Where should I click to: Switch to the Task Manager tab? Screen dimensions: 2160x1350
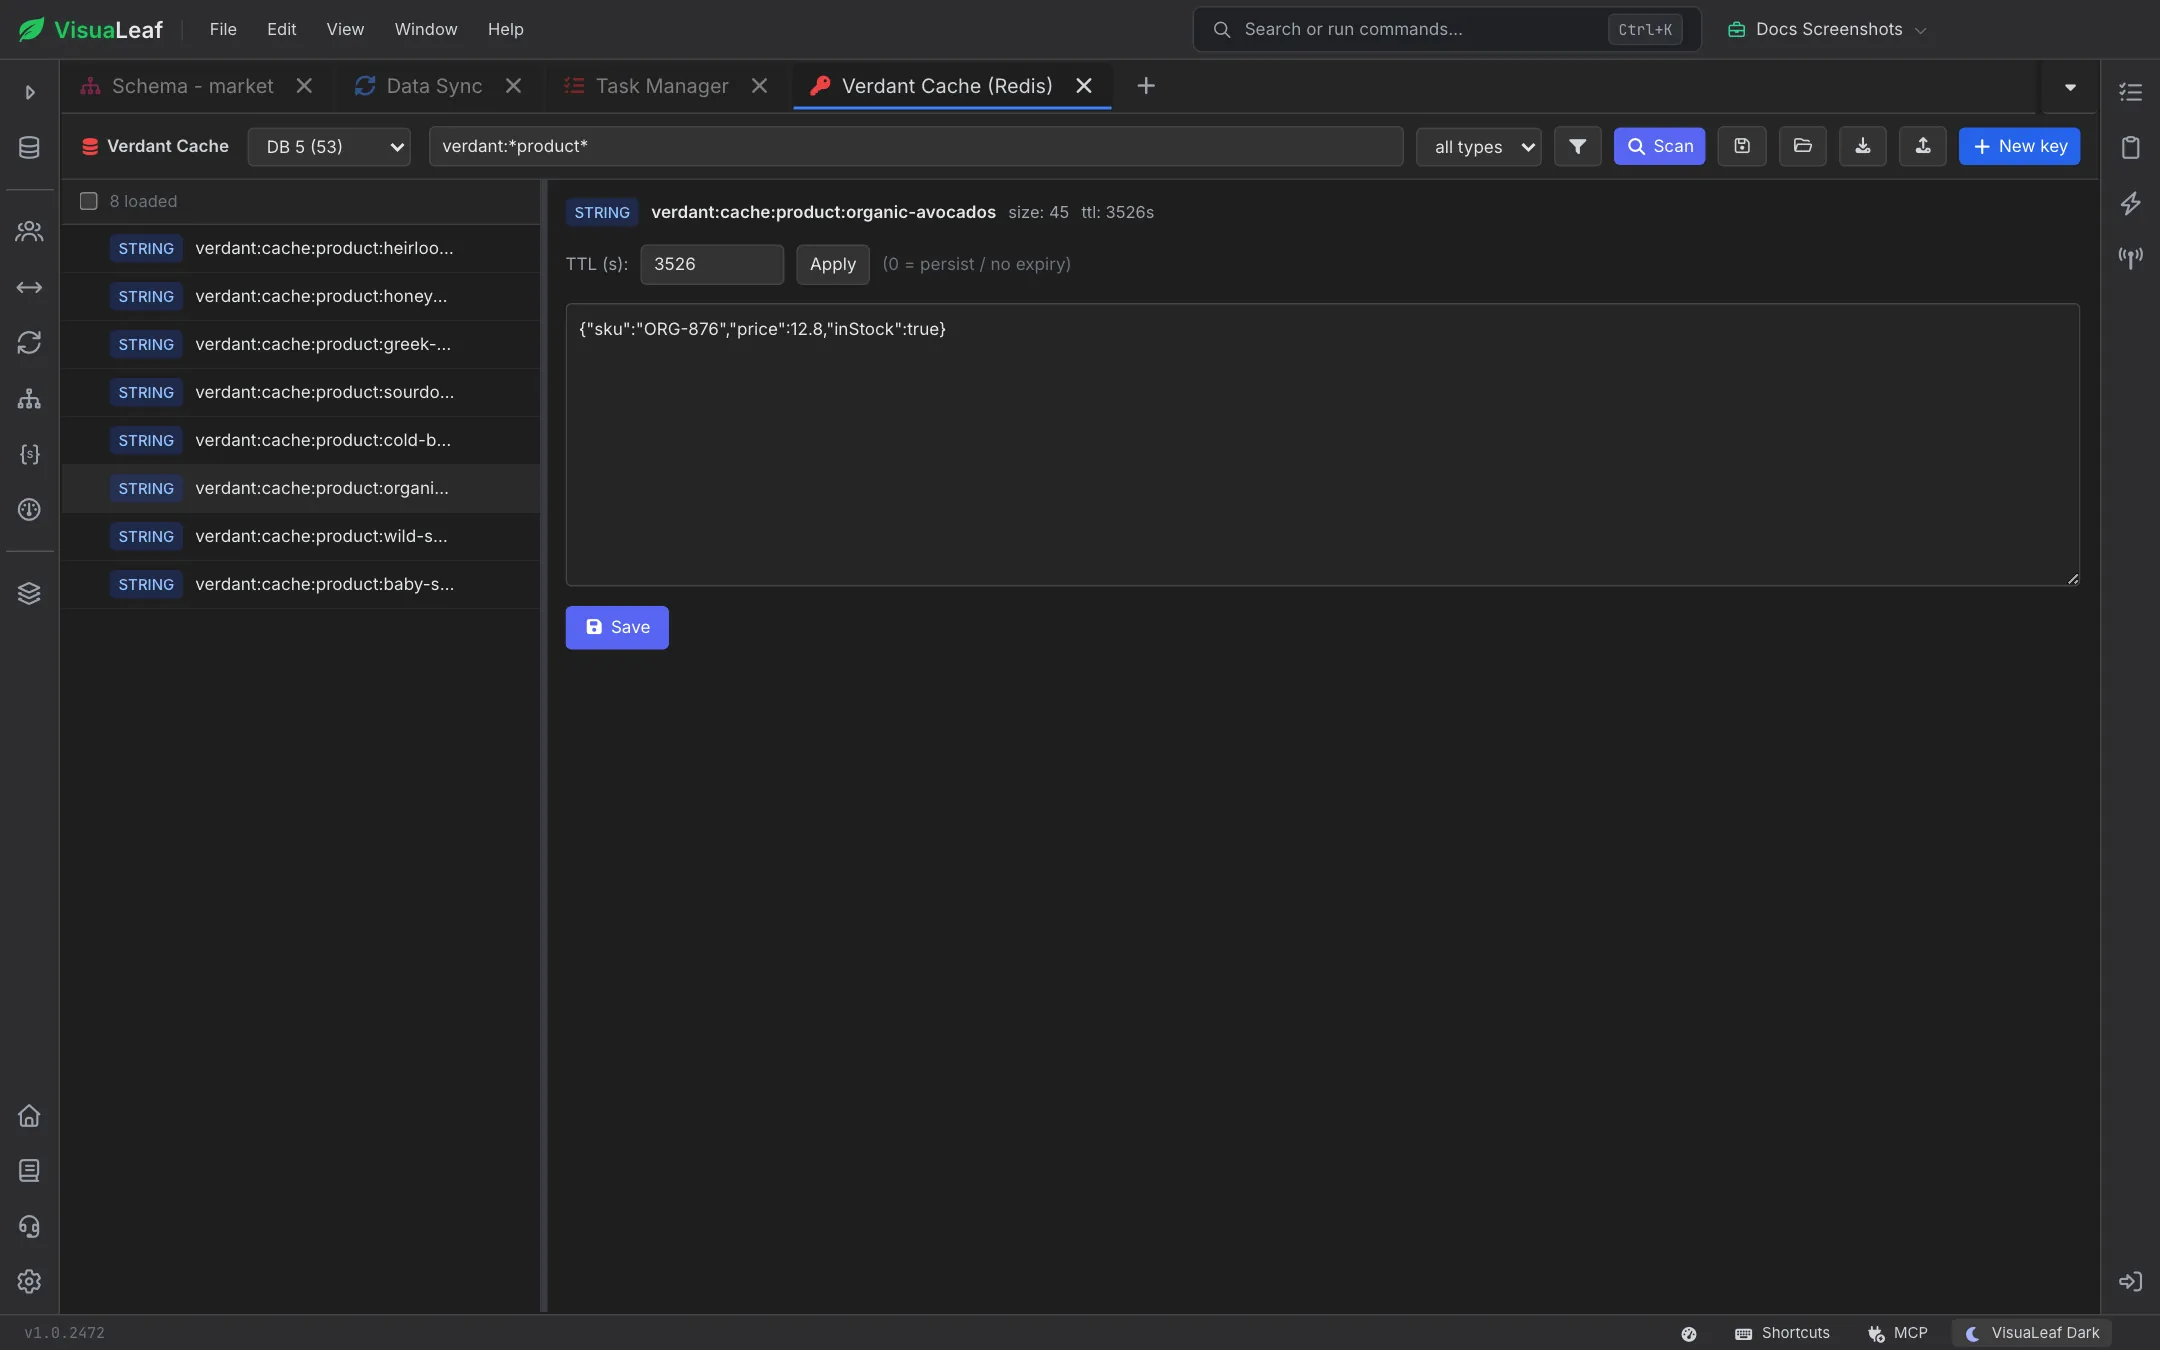[x=661, y=86]
